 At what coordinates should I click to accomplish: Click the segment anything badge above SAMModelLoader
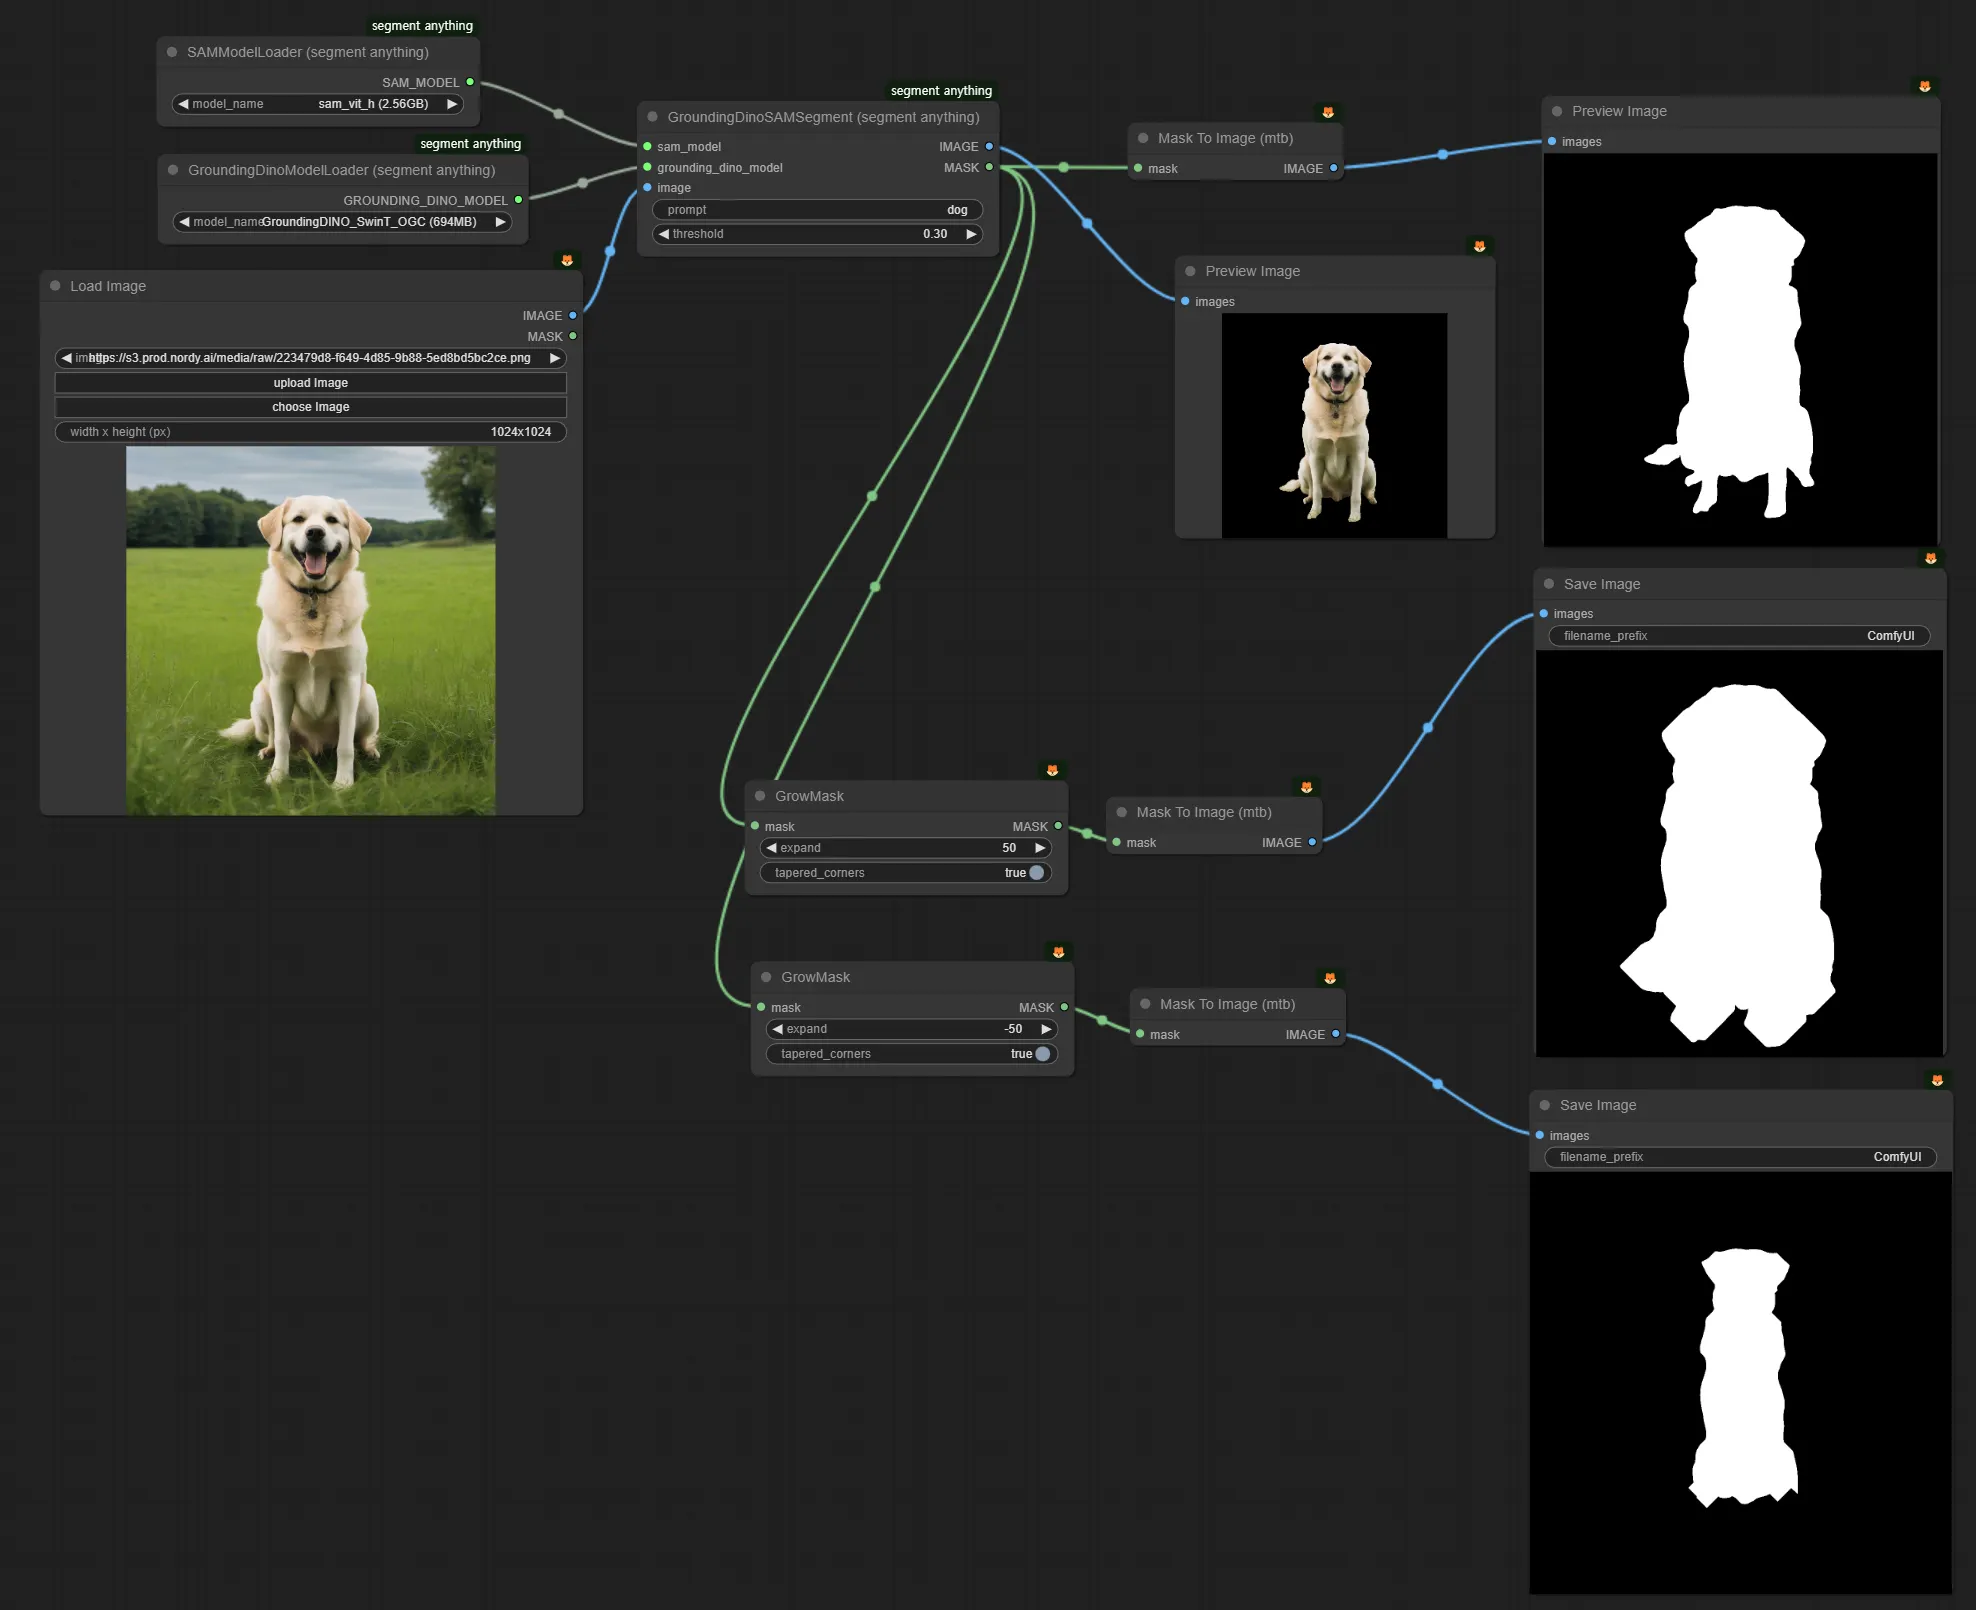(422, 25)
